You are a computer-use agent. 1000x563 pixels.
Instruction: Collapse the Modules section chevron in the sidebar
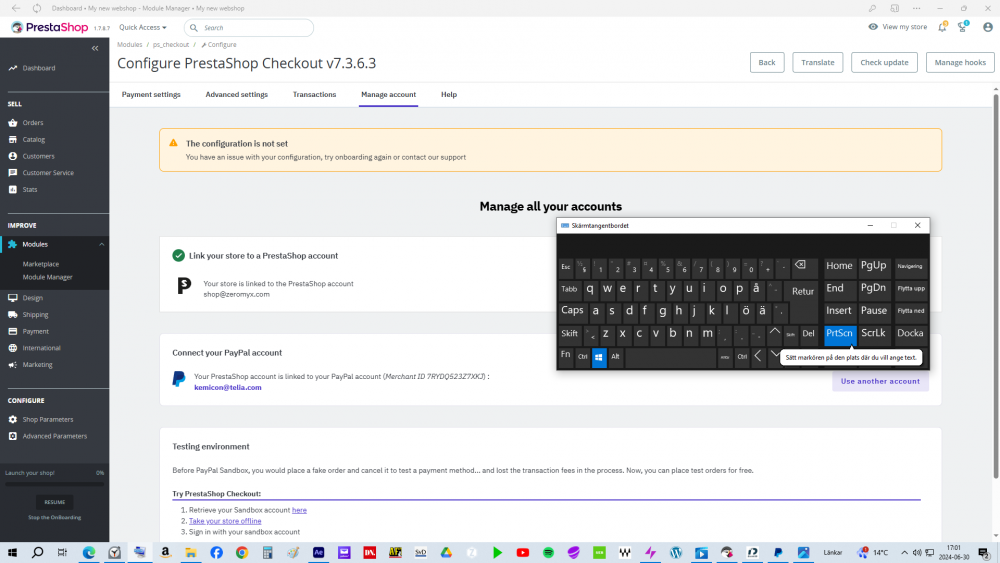pos(101,244)
